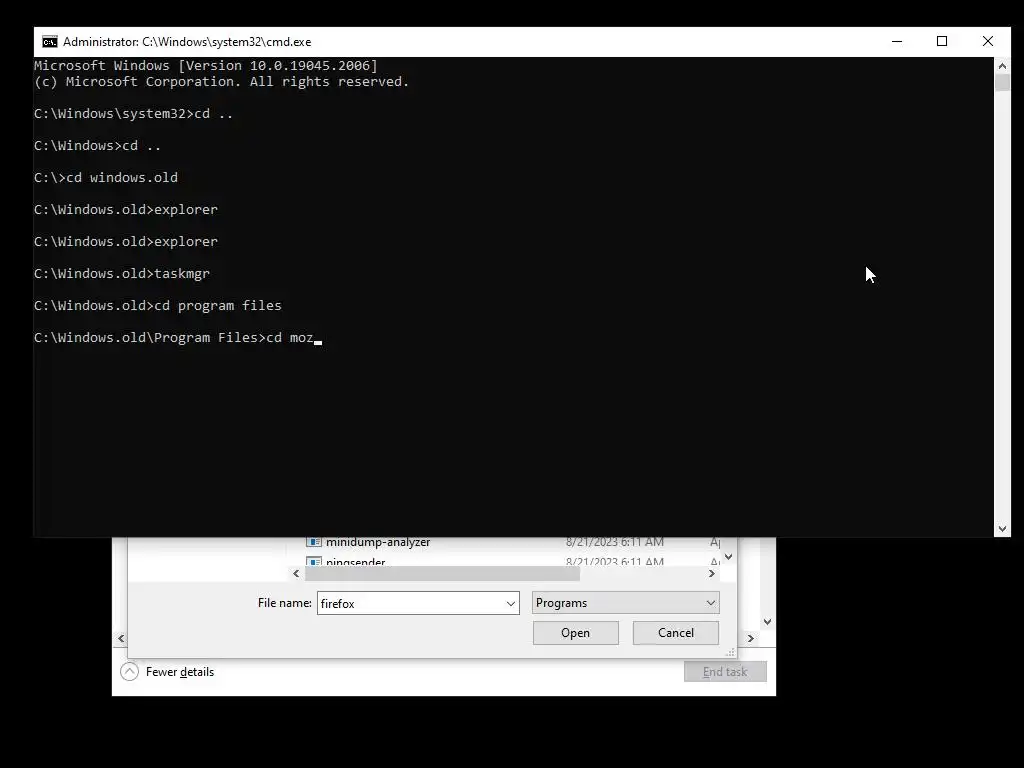Click the file list horizontal scrollbar thumb
This screenshot has width=1024, height=768.
coord(442,573)
